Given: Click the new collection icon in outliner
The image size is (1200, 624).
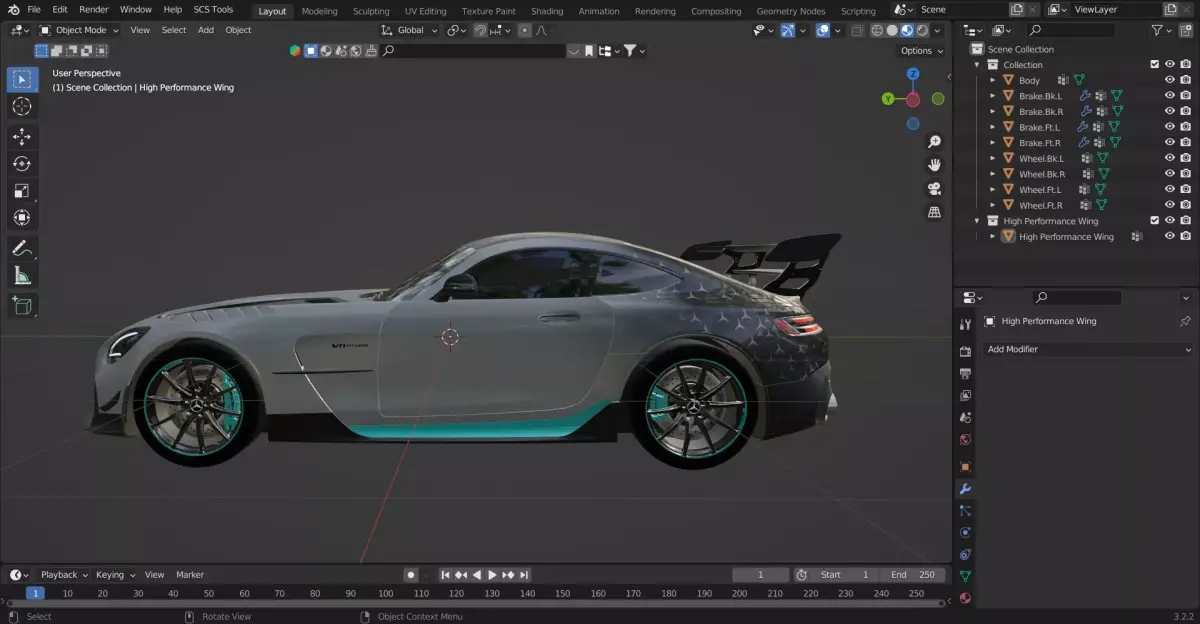Looking at the screenshot, I should click(1186, 31).
